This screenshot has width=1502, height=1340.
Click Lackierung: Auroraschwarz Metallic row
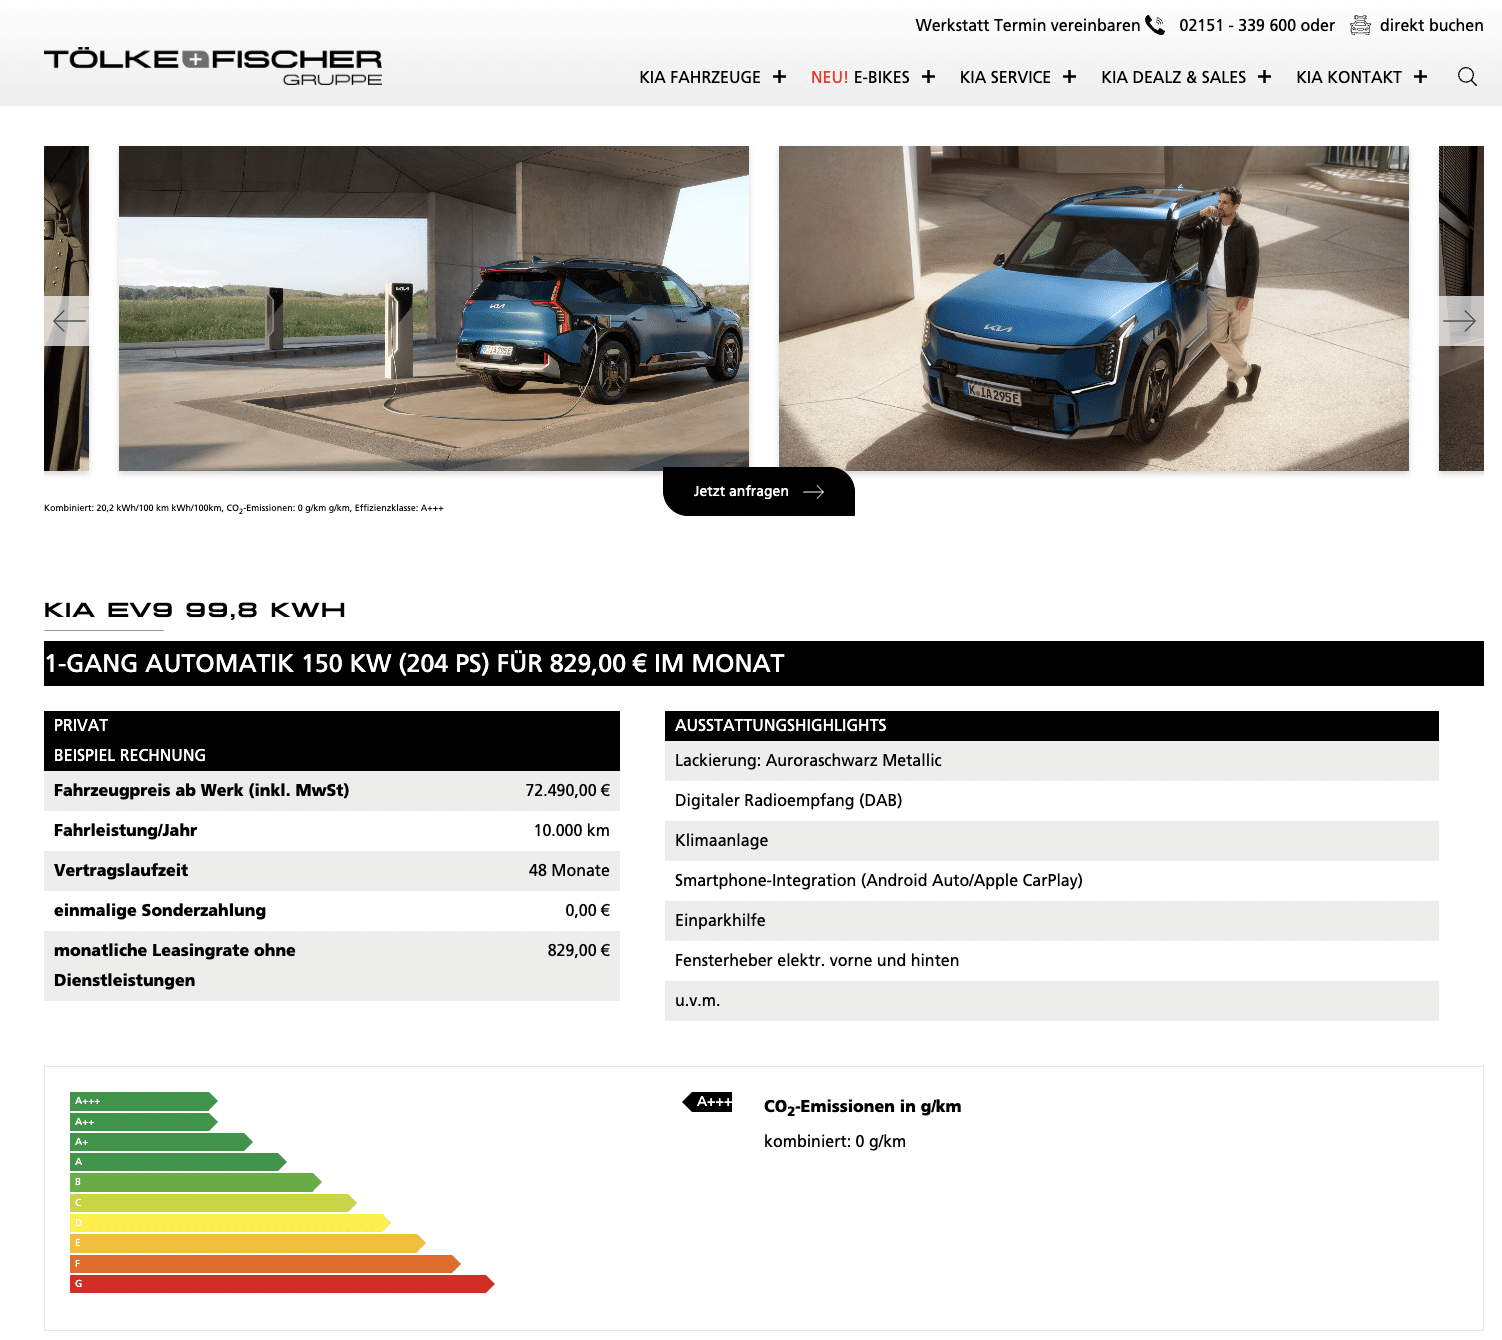pos(1052,761)
